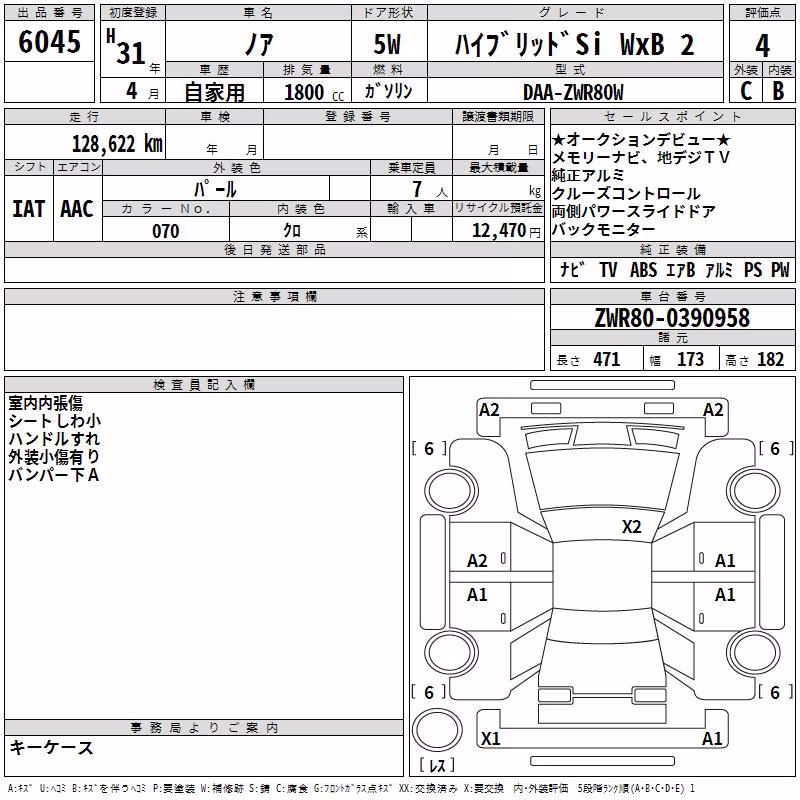Click exterior grade C
This screenshot has width=800, height=800.
pyautogui.click(x=746, y=91)
